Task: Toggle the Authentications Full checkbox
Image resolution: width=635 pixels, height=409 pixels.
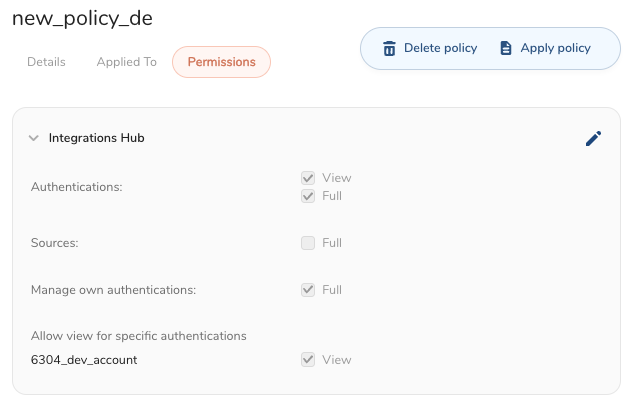Action: (x=308, y=196)
